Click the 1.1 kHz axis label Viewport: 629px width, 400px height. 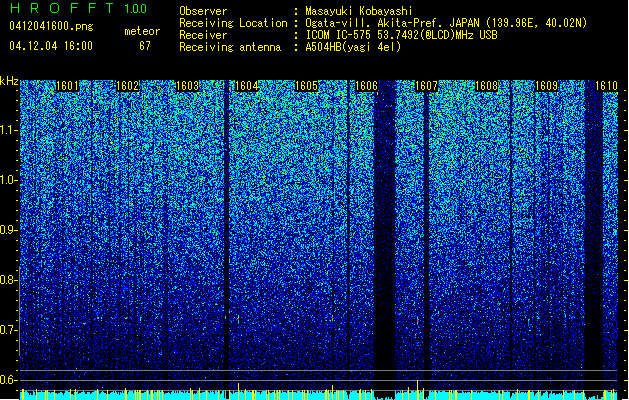(9, 130)
